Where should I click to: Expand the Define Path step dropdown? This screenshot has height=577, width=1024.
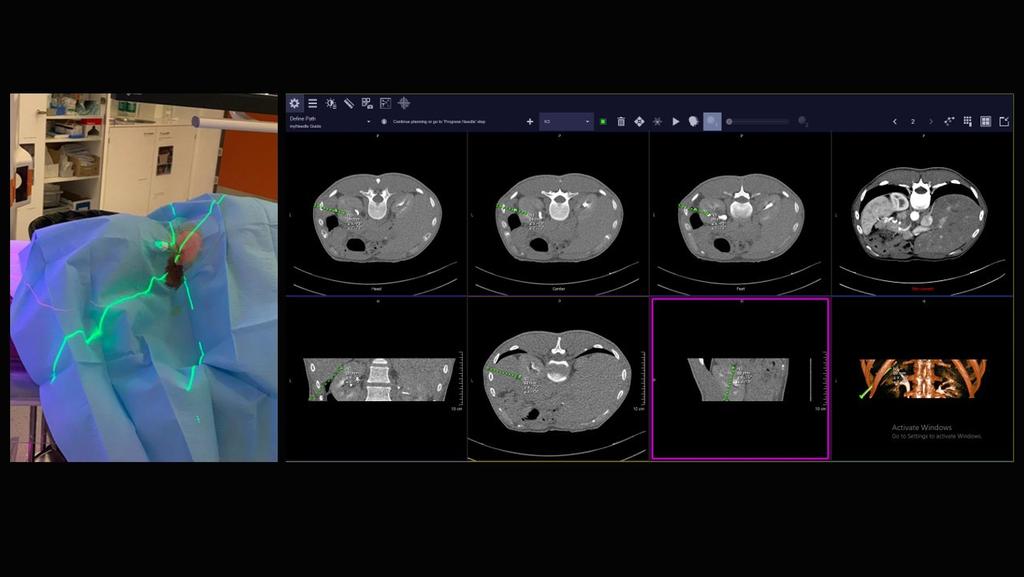point(368,121)
